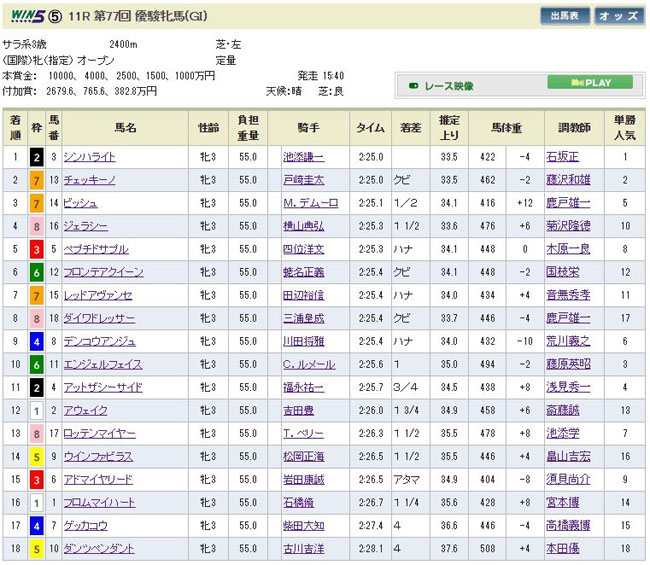Open jockey M.デムーロ page

[308, 203]
